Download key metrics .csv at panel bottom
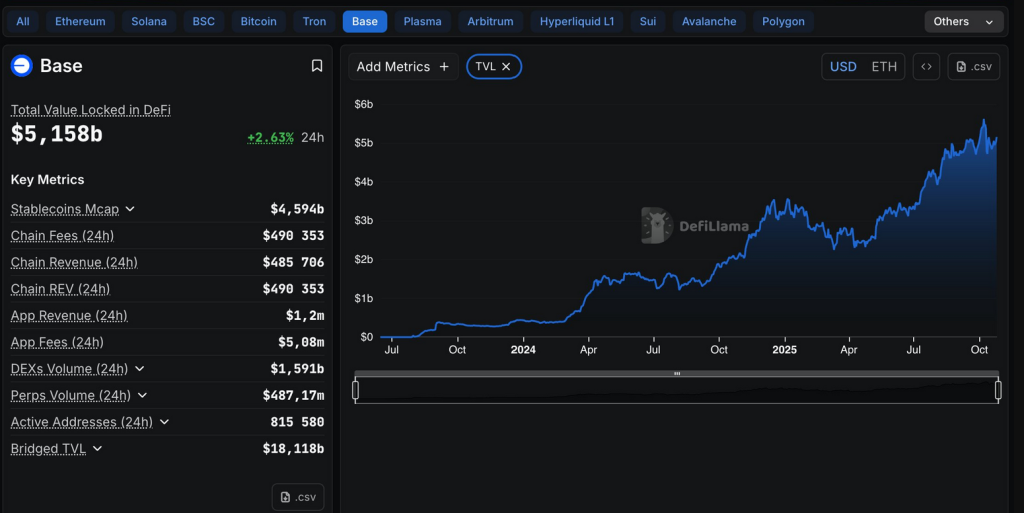Screen dimensions: 1024x513 (298, 497)
